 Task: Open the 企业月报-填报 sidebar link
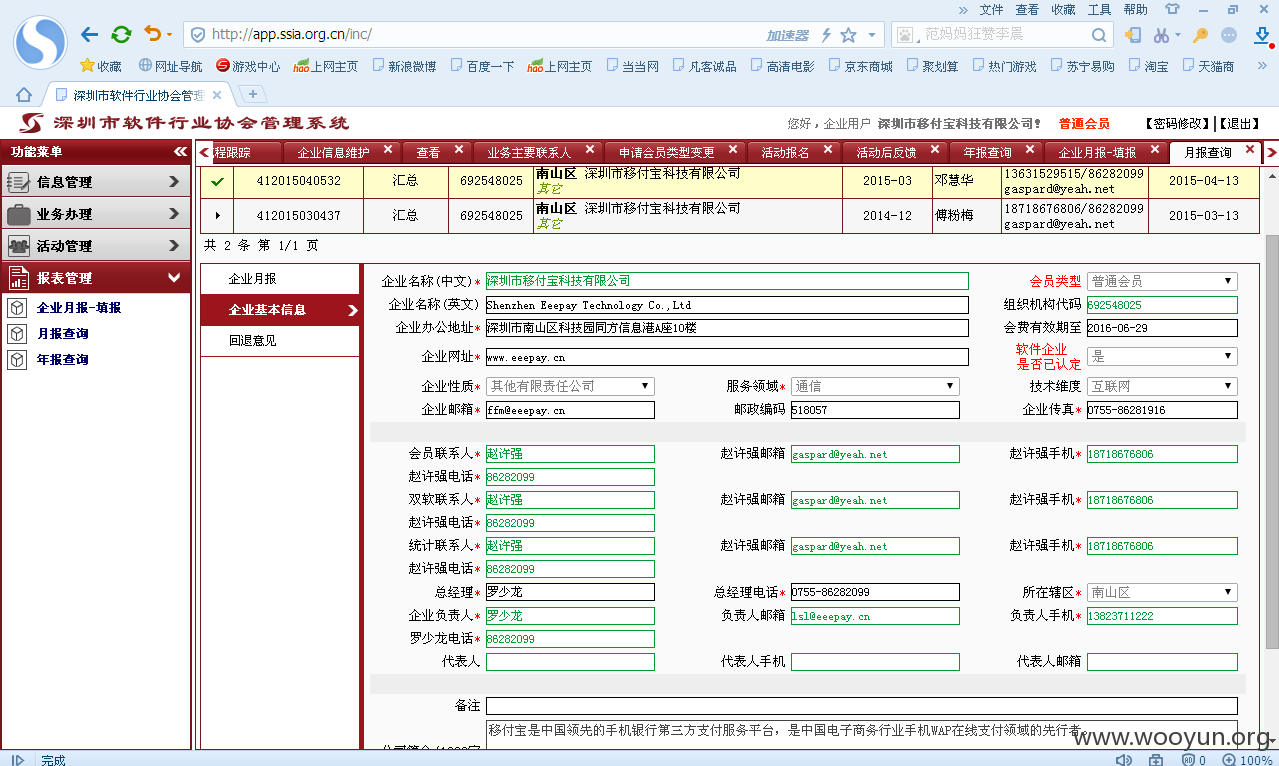click(79, 308)
